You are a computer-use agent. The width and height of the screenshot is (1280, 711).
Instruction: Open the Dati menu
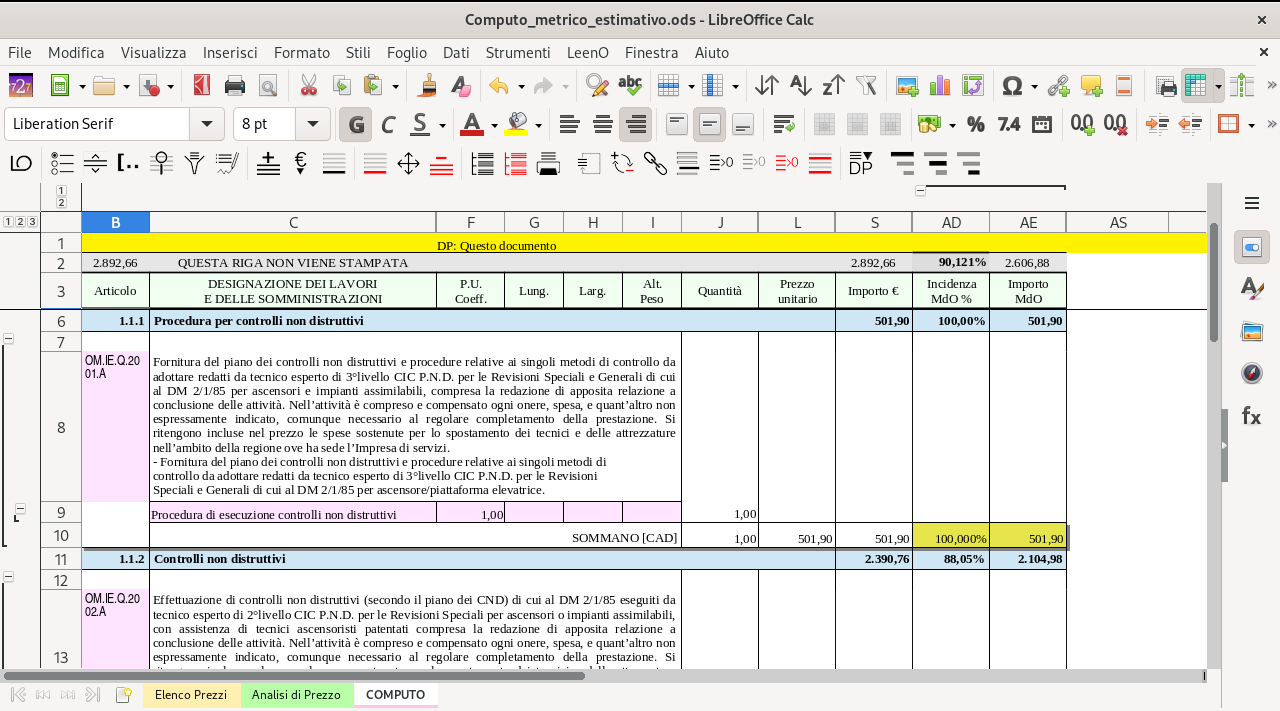point(456,52)
